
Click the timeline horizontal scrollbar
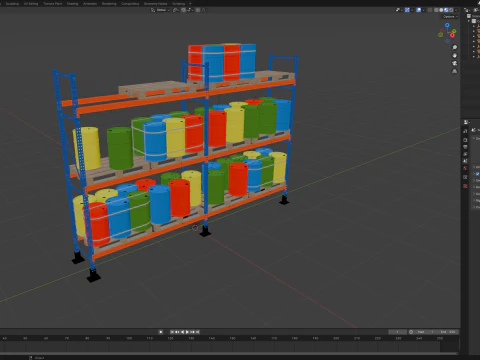[x=230, y=353]
